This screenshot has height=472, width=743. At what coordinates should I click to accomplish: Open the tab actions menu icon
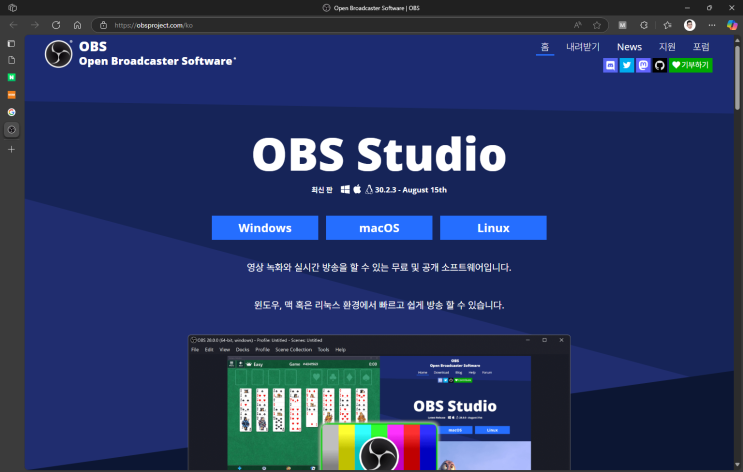pyautogui.click(x=11, y=44)
